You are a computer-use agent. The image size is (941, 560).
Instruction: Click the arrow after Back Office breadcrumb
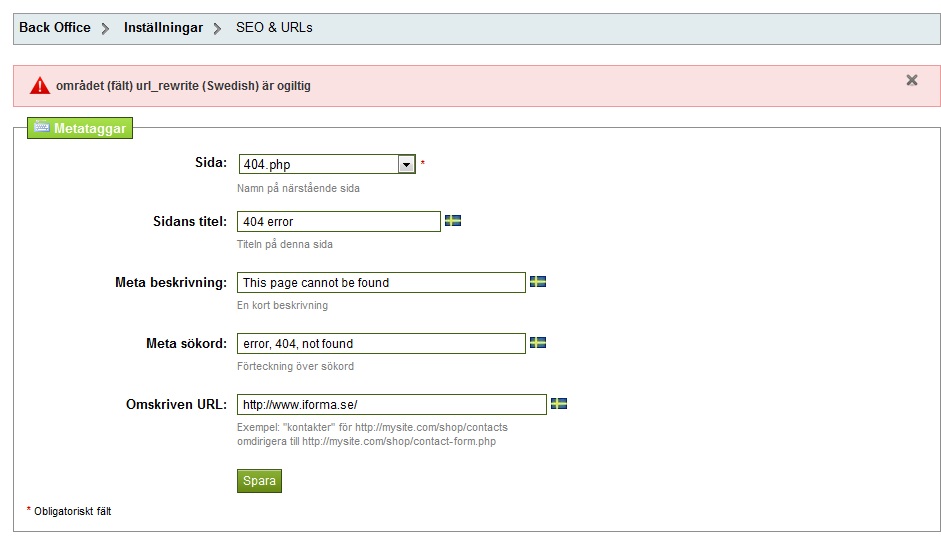[x=105, y=28]
